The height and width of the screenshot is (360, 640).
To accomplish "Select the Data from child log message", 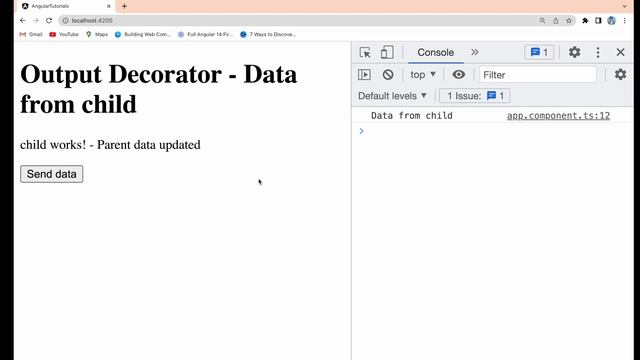I will tap(411, 116).
